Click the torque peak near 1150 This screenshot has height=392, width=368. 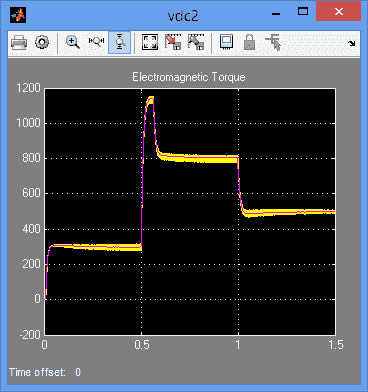pyautogui.click(x=150, y=100)
